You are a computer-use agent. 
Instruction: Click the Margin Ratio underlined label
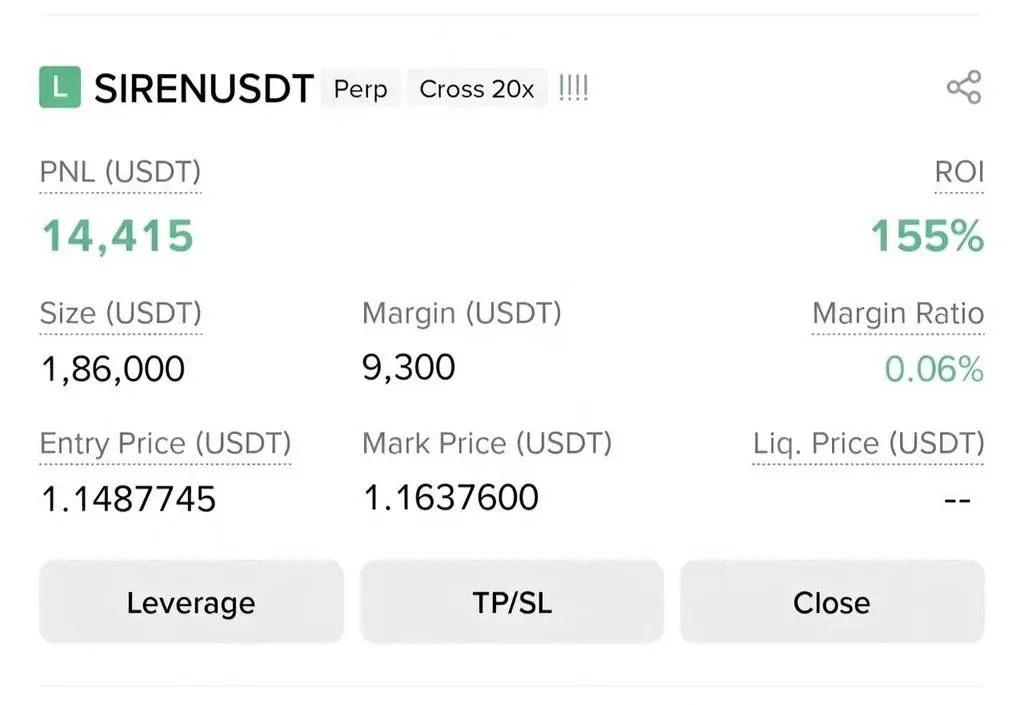(x=898, y=313)
